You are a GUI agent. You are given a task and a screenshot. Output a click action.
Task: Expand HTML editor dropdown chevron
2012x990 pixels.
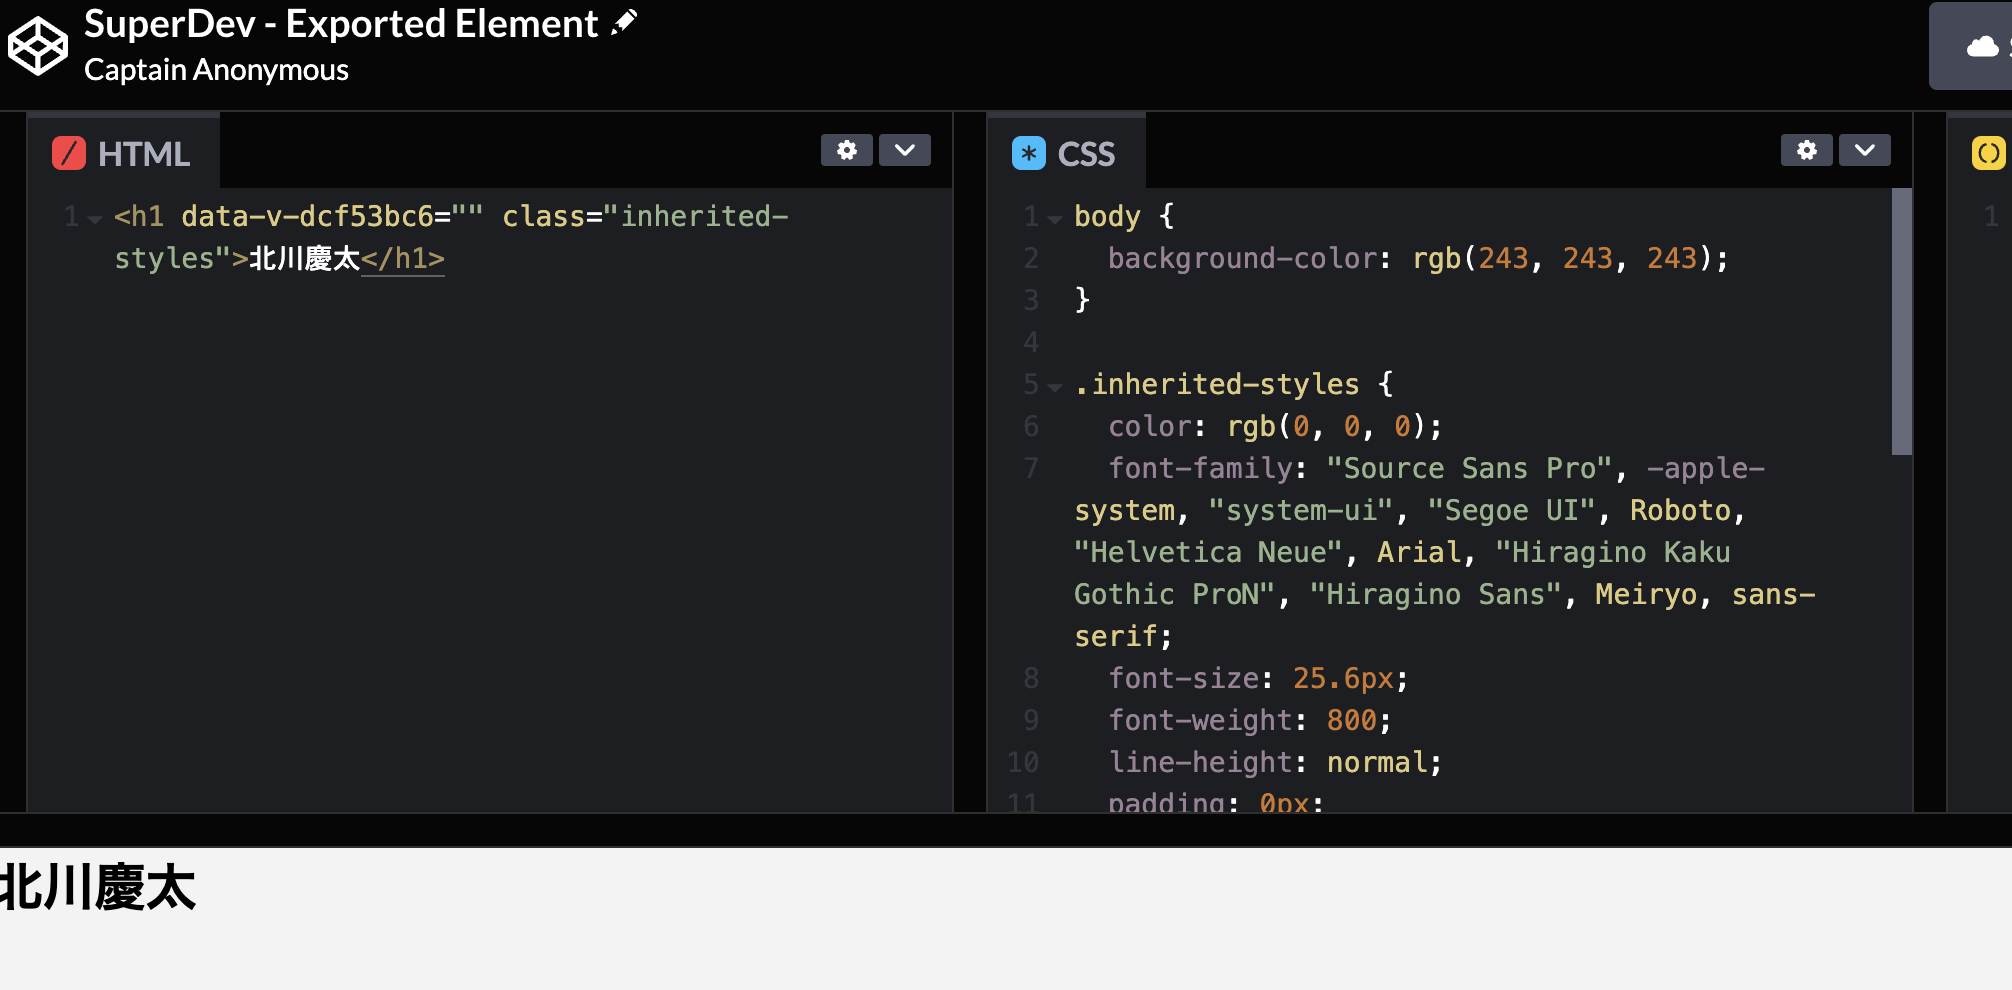tap(905, 150)
